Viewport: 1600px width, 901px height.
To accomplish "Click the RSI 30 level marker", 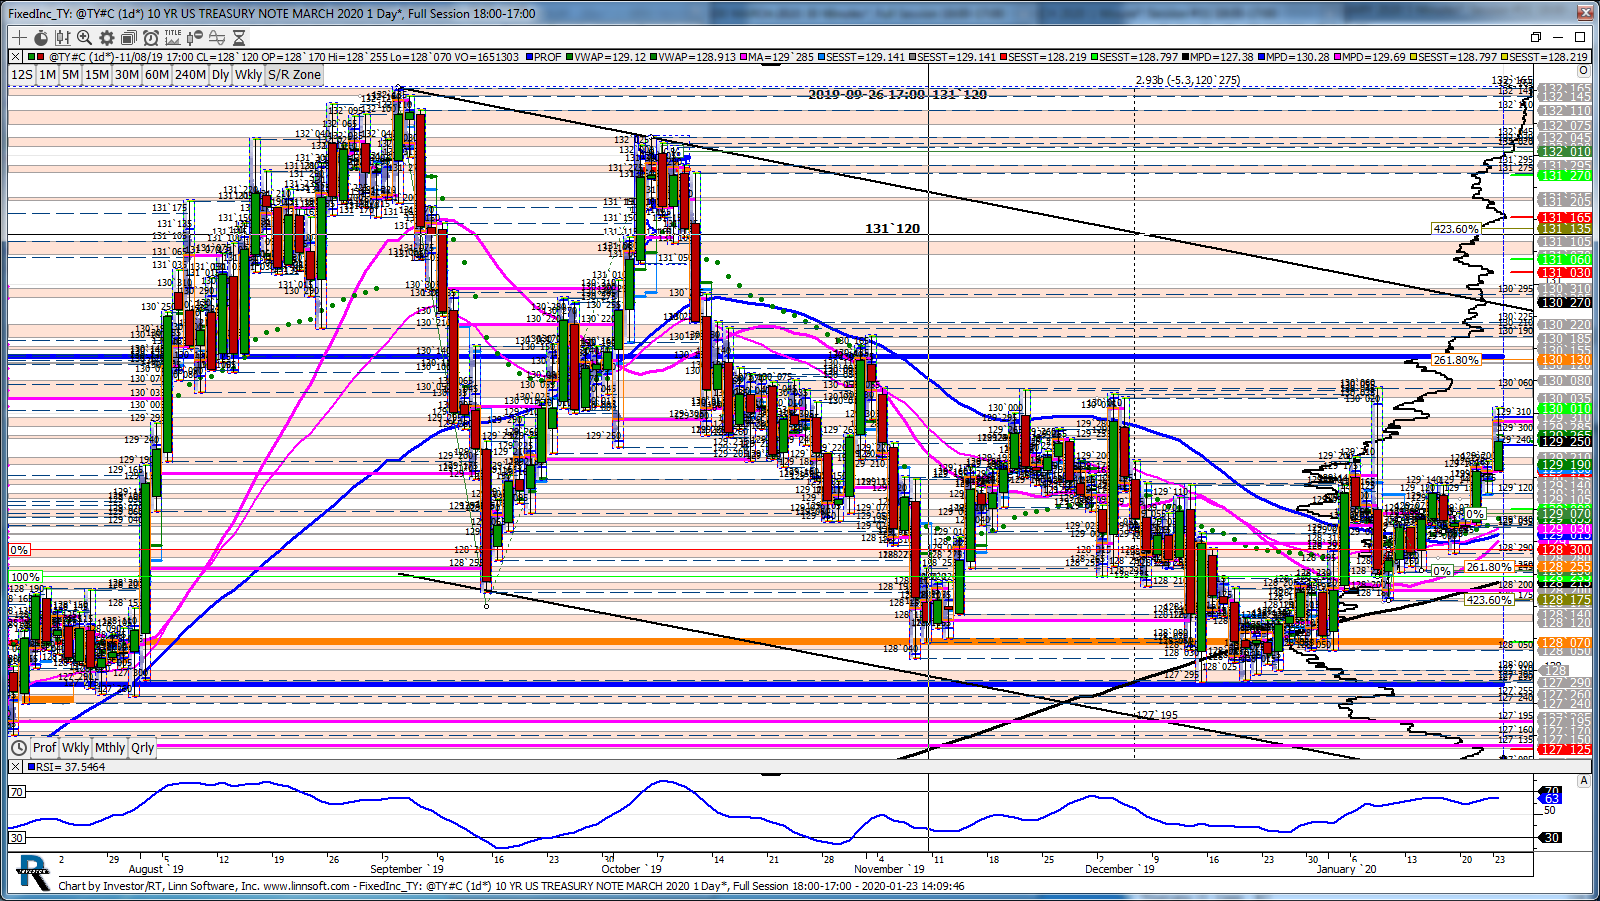I will [17, 837].
